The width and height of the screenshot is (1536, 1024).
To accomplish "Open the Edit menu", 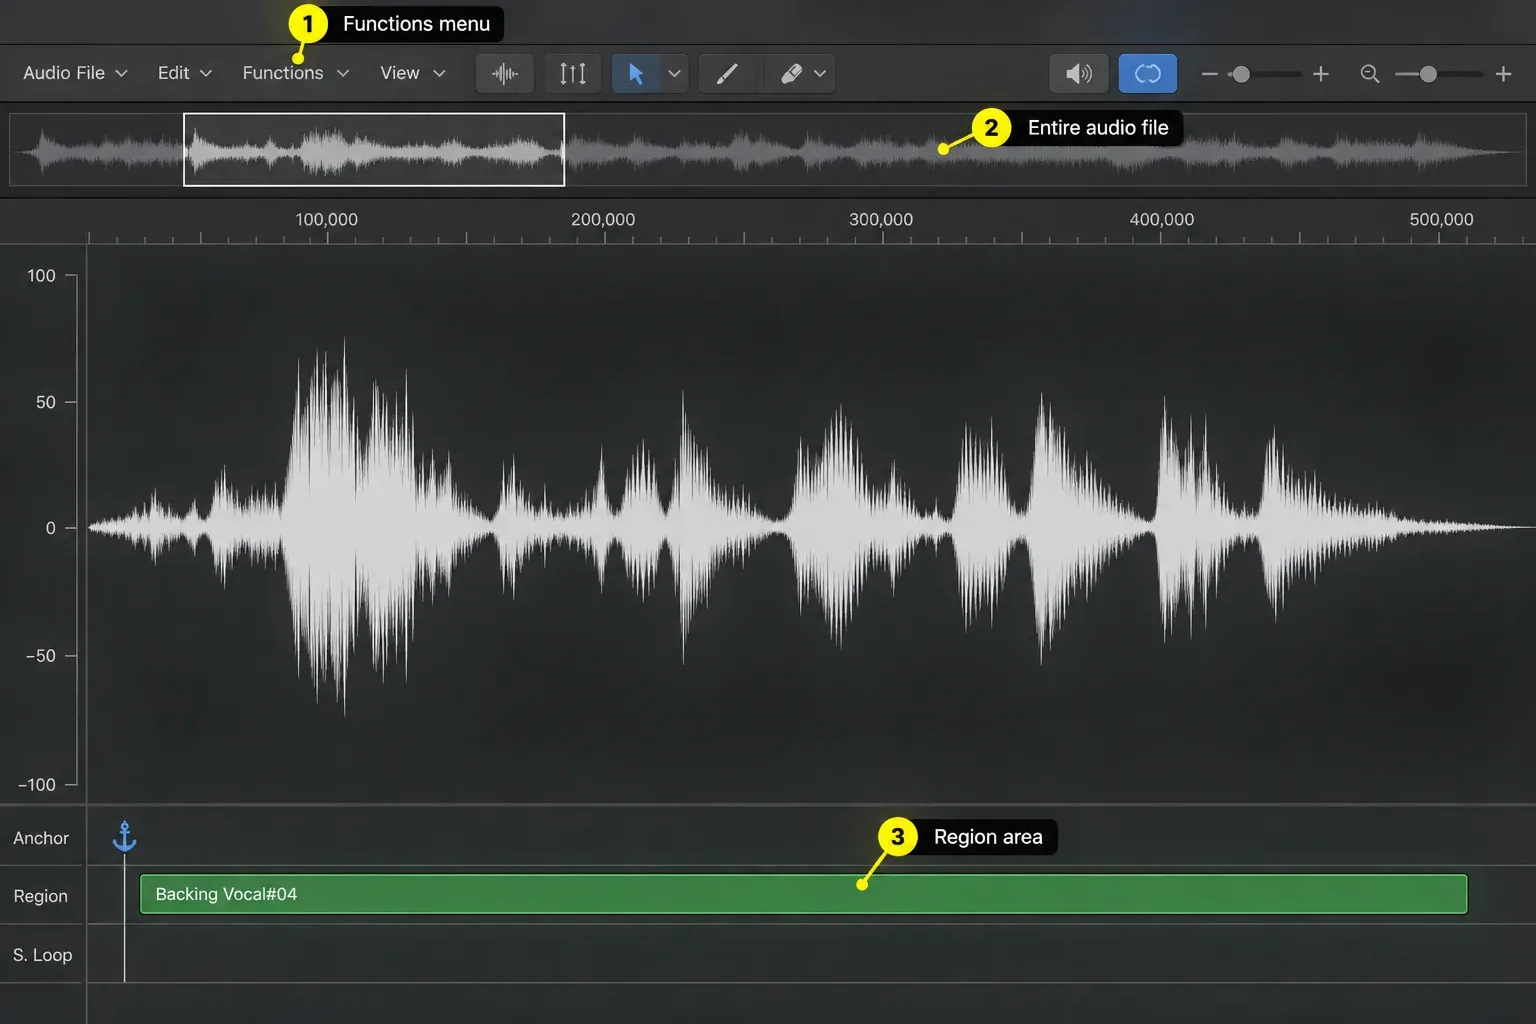I will (185, 73).
